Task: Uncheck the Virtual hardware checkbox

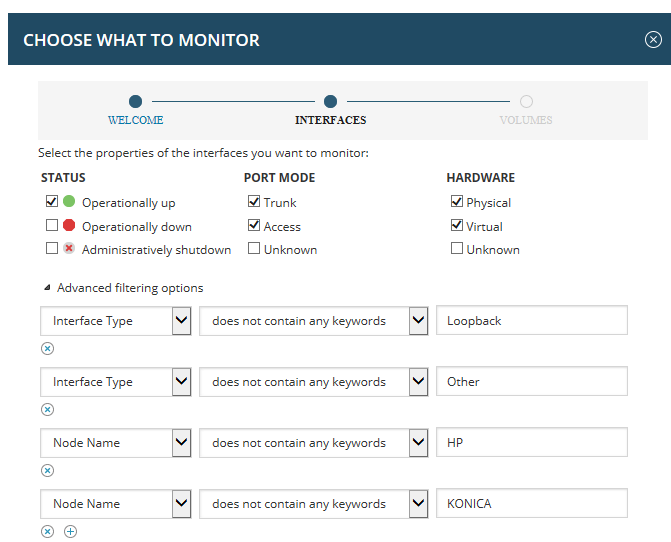Action: point(457,225)
